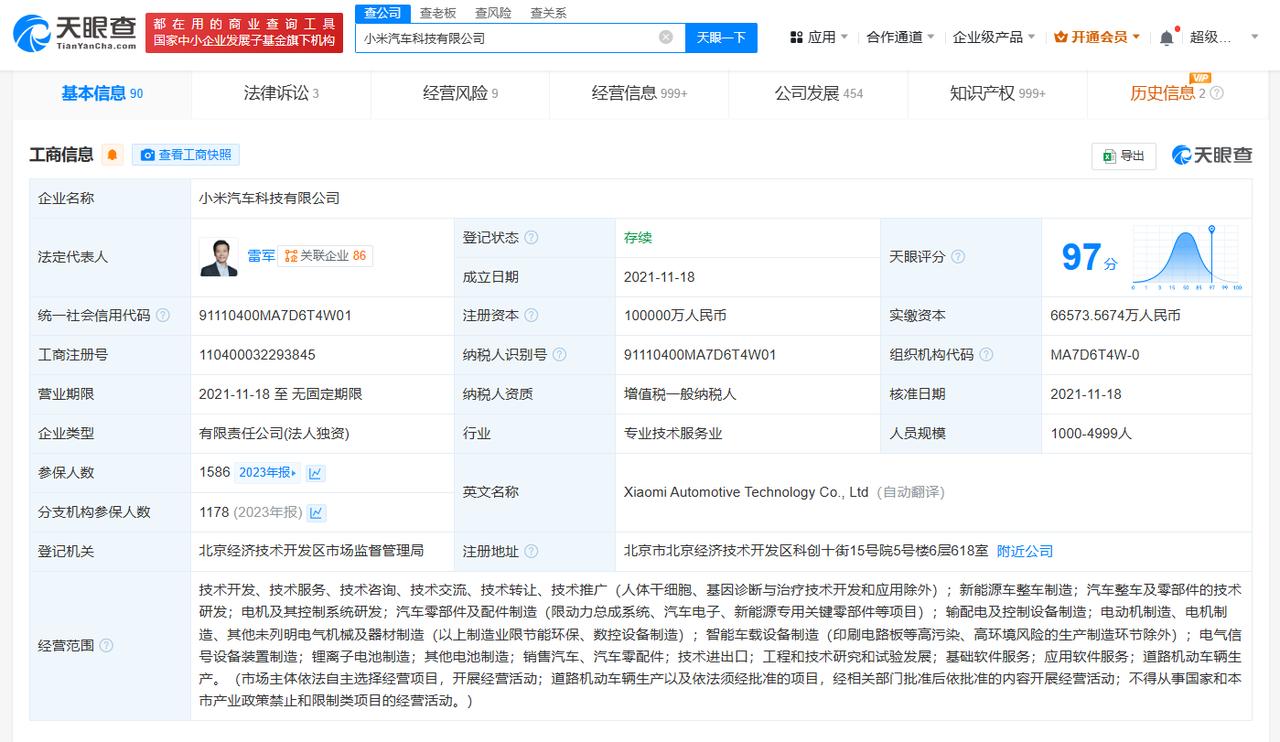Click the help icon beside 经营范围
Viewport: 1280px width, 742px height.
106,646
